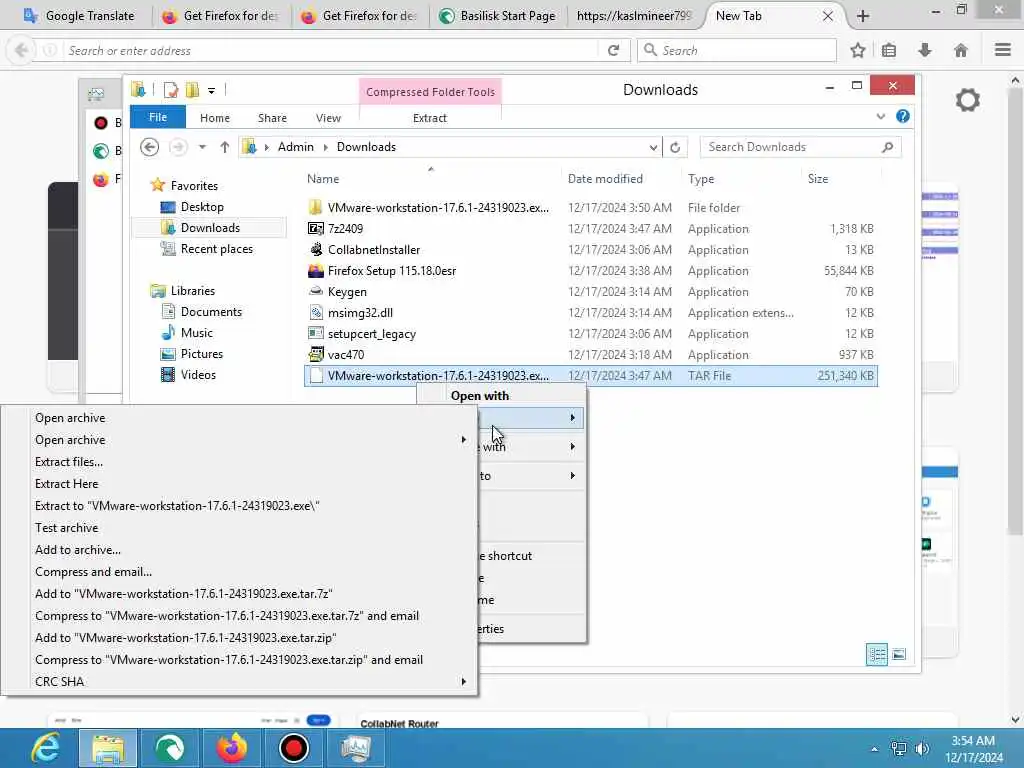Click the quick access New Folder icon
Viewport: 1024px width, 768px height.
[193, 90]
